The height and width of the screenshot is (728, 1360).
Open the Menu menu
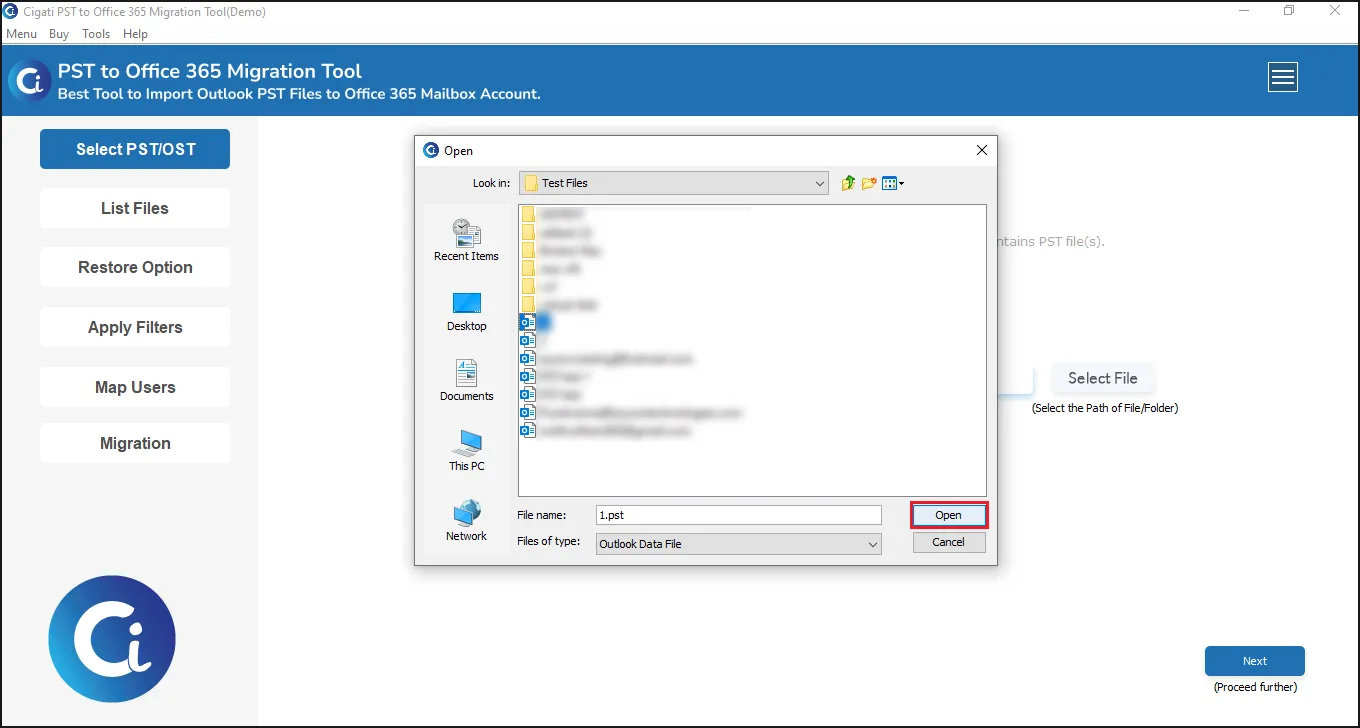point(21,34)
